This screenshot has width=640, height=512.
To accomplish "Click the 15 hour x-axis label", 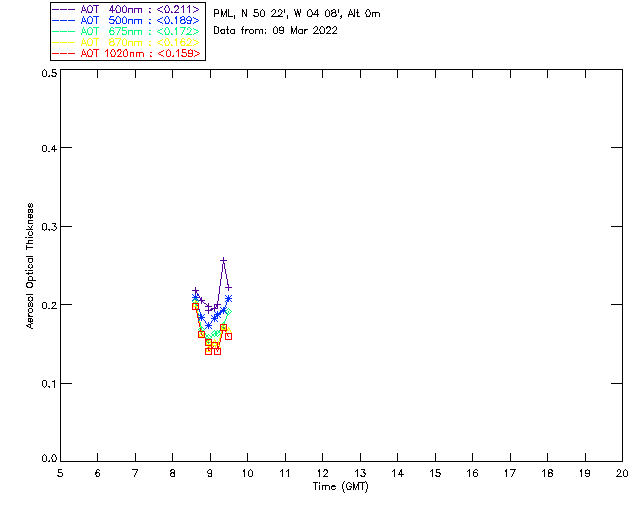I will [435, 473].
